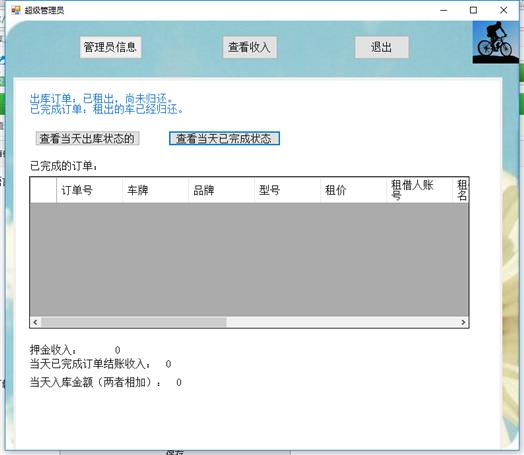Click the 品牌 column header
524x455 pixels.
point(221,190)
